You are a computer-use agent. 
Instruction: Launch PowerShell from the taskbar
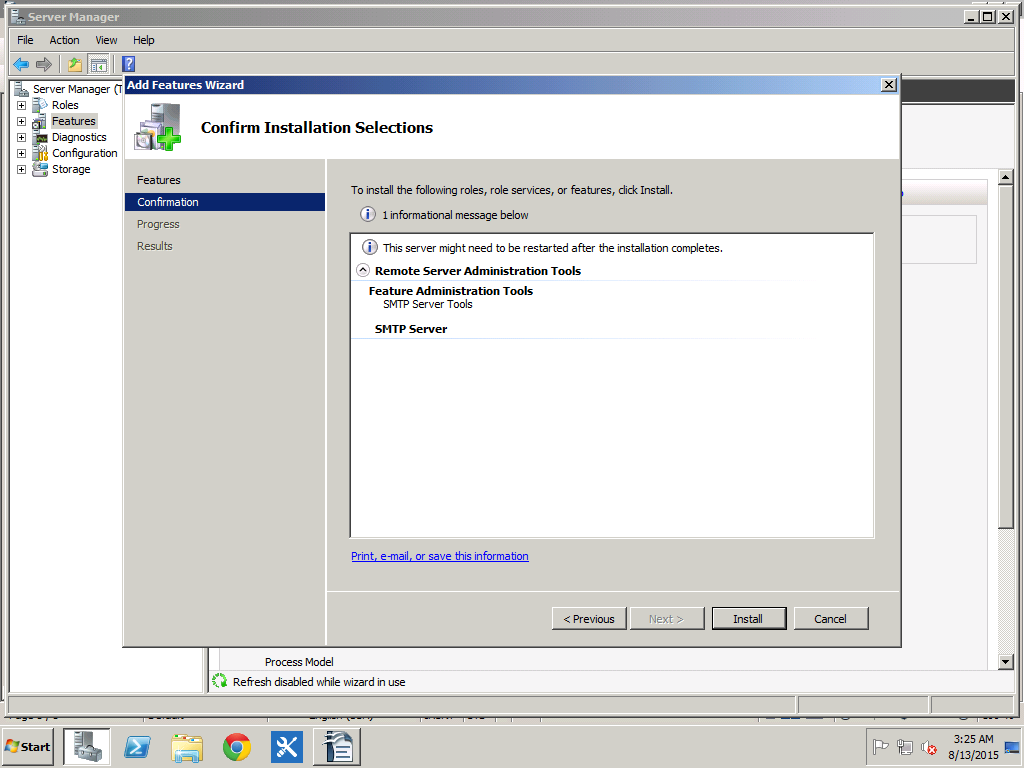point(137,747)
